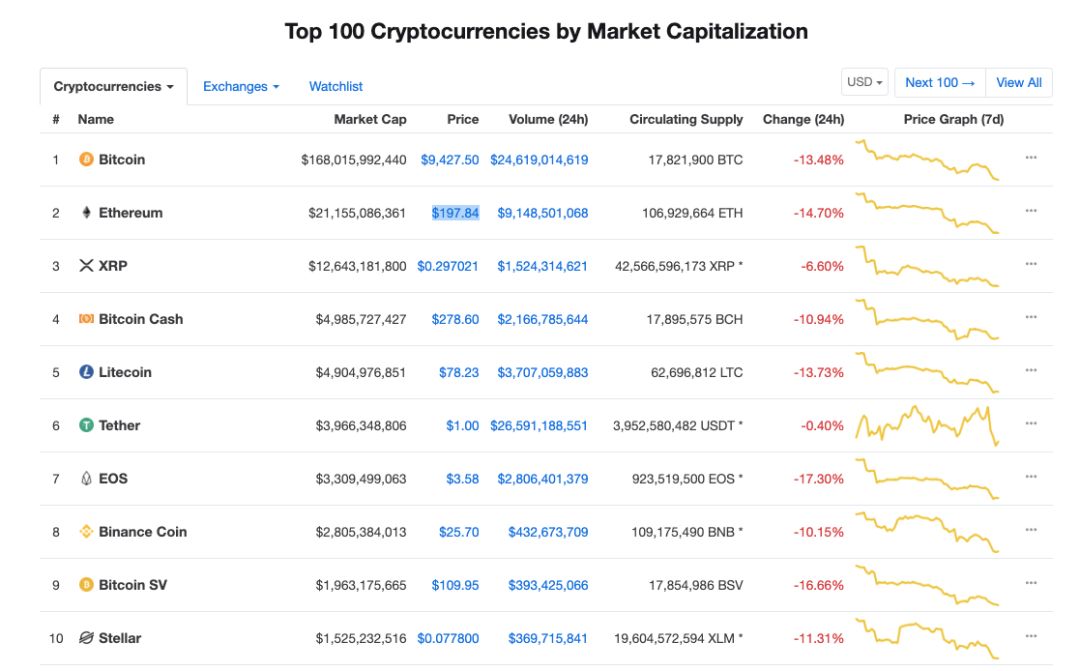
Task: Click the Tether logo icon
Action: [x=86, y=425]
